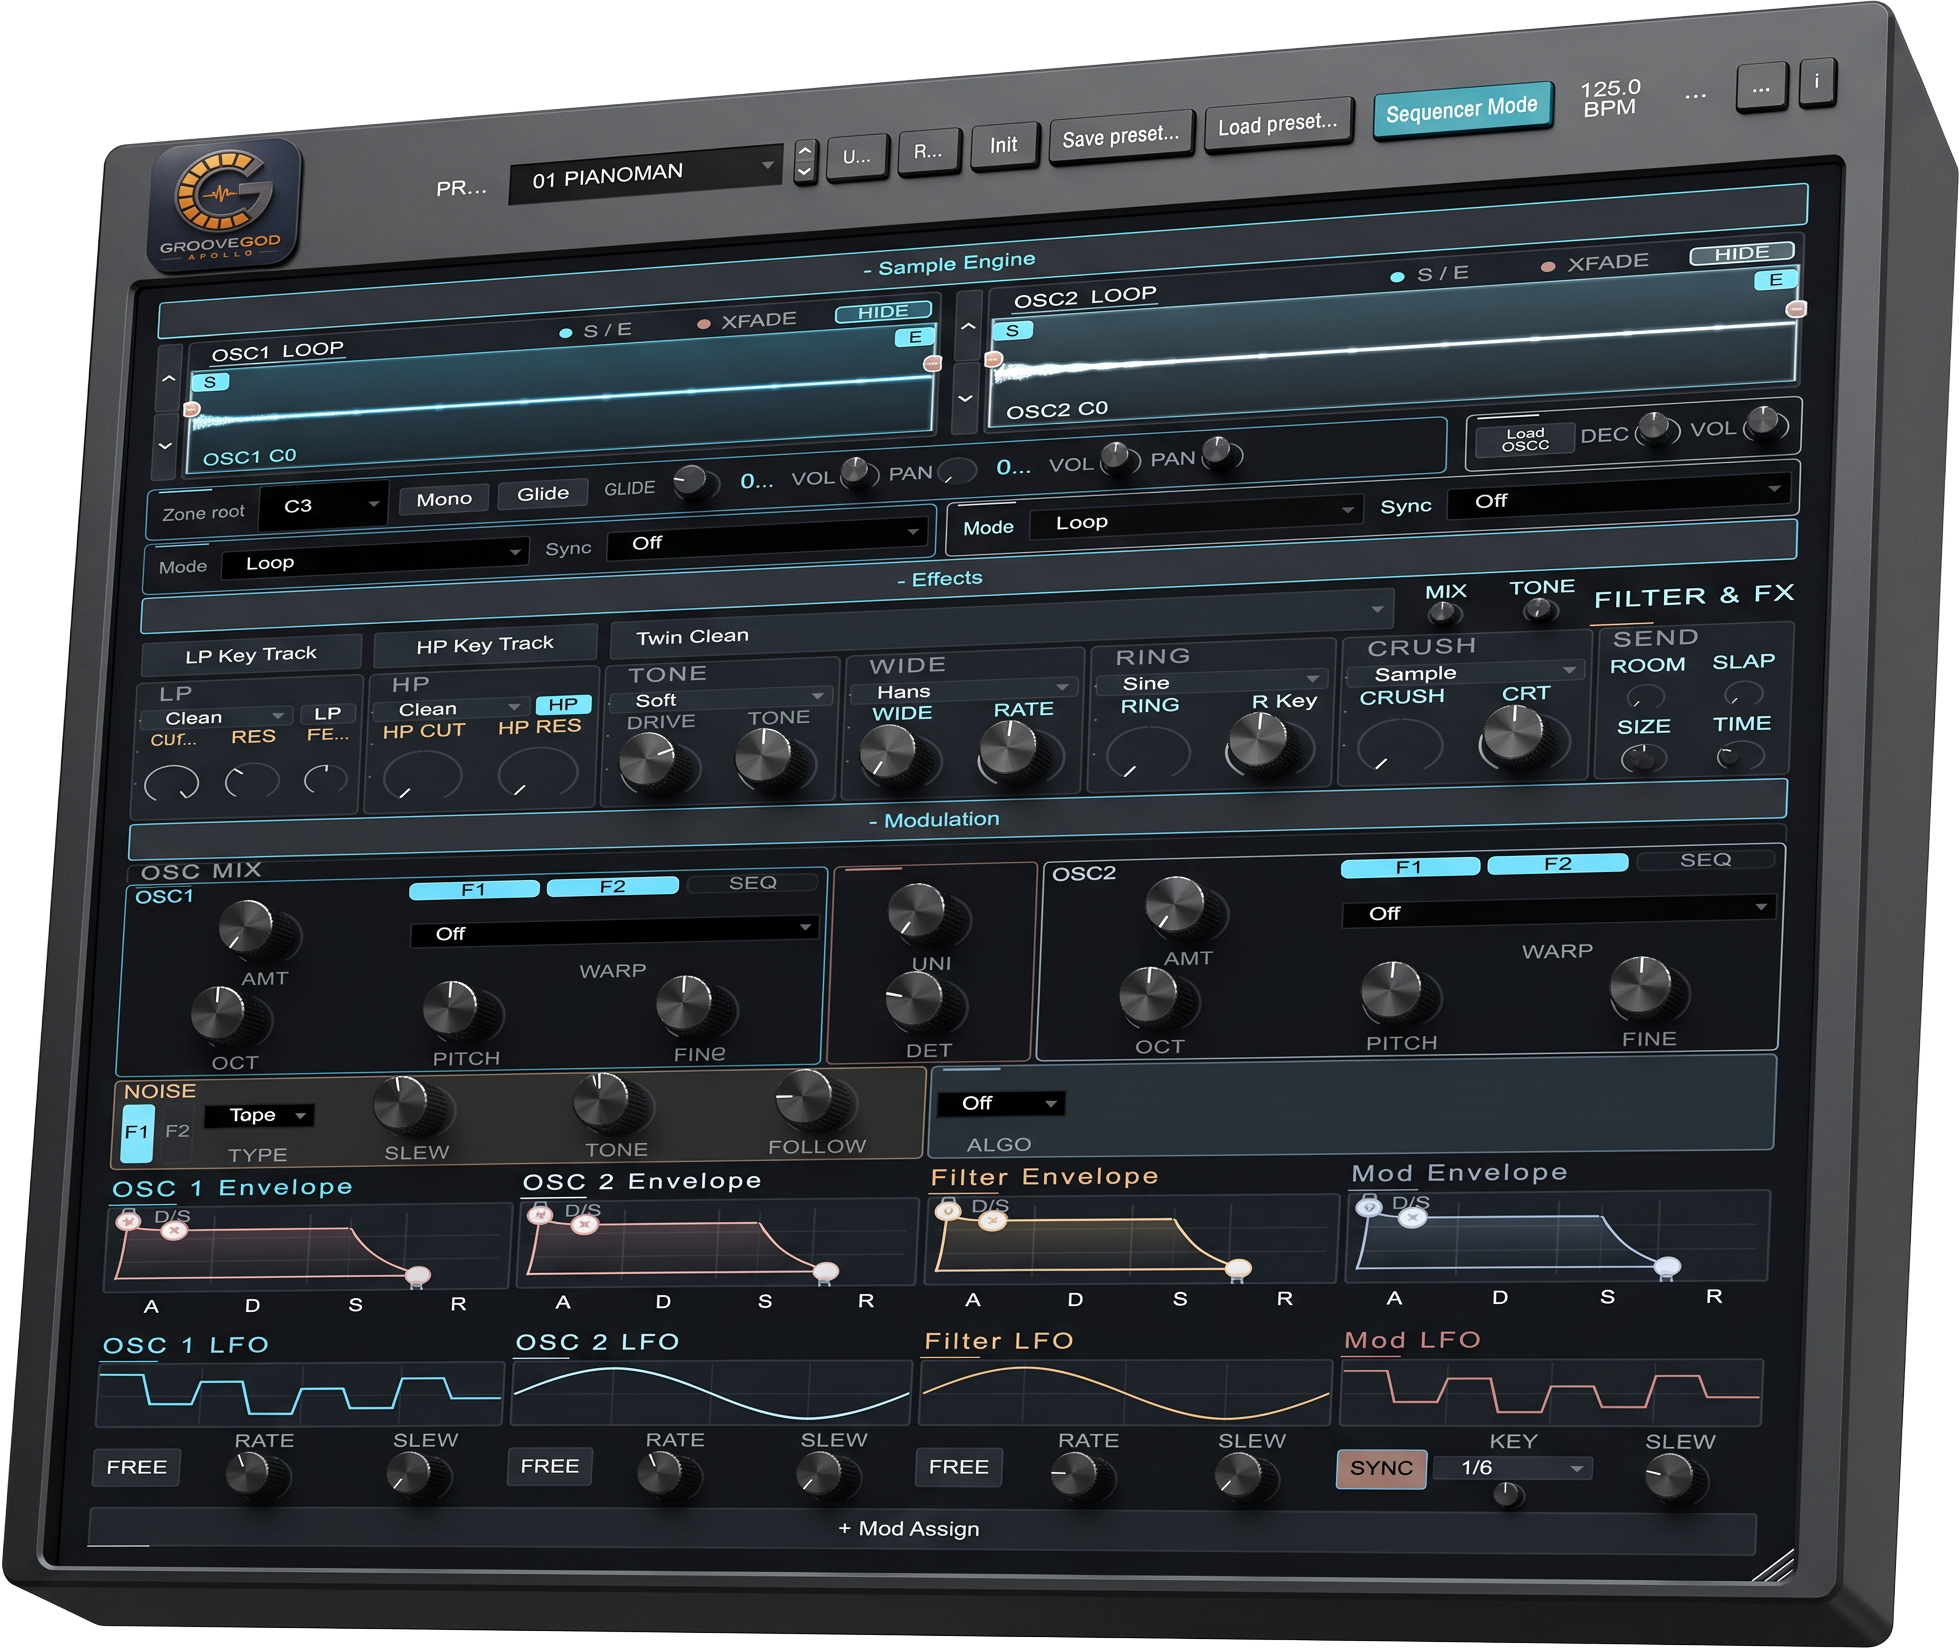Screen dimensions: 1960x1649
Task: Select the HP Key Track tab
Action: click(x=485, y=645)
